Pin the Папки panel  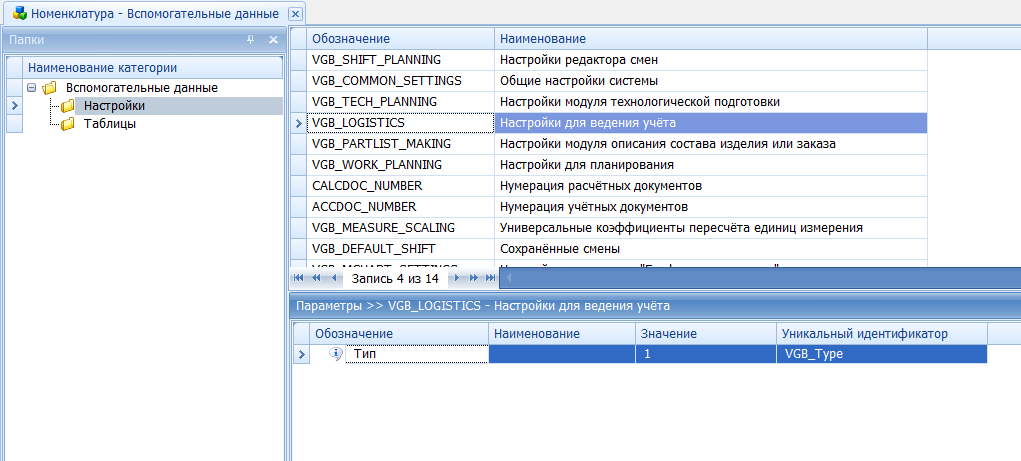pyautogui.click(x=251, y=40)
